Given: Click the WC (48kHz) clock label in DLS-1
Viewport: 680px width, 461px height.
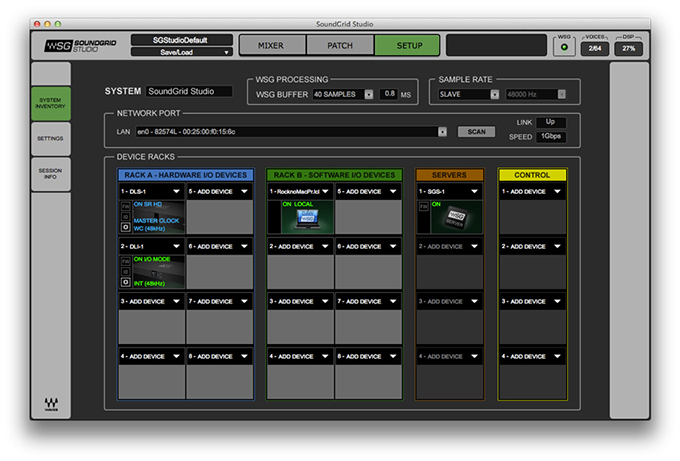Looking at the screenshot, I should point(149,229).
